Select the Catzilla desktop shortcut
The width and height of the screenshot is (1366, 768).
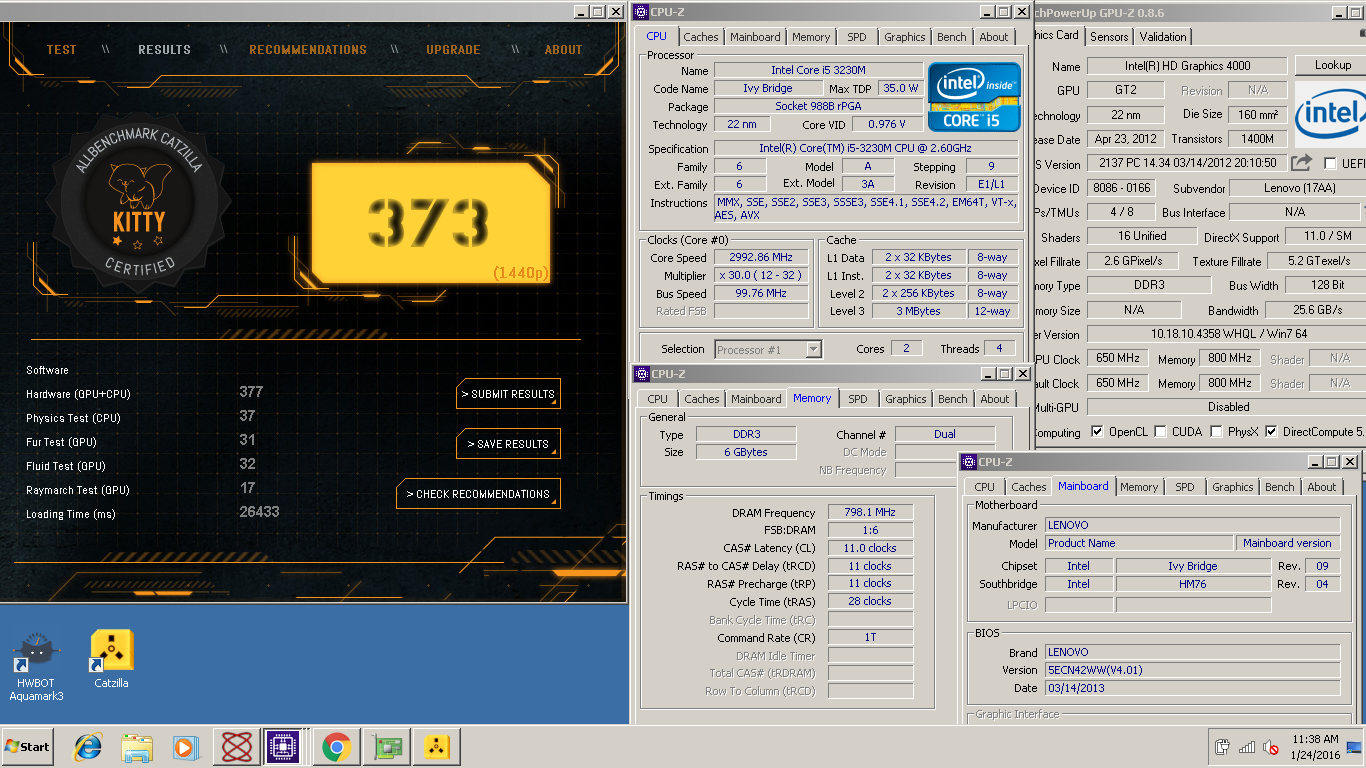pos(112,660)
